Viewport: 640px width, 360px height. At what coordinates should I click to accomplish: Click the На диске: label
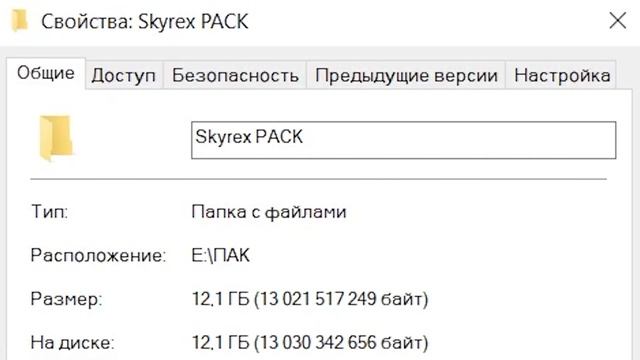(x=73, y=343)
